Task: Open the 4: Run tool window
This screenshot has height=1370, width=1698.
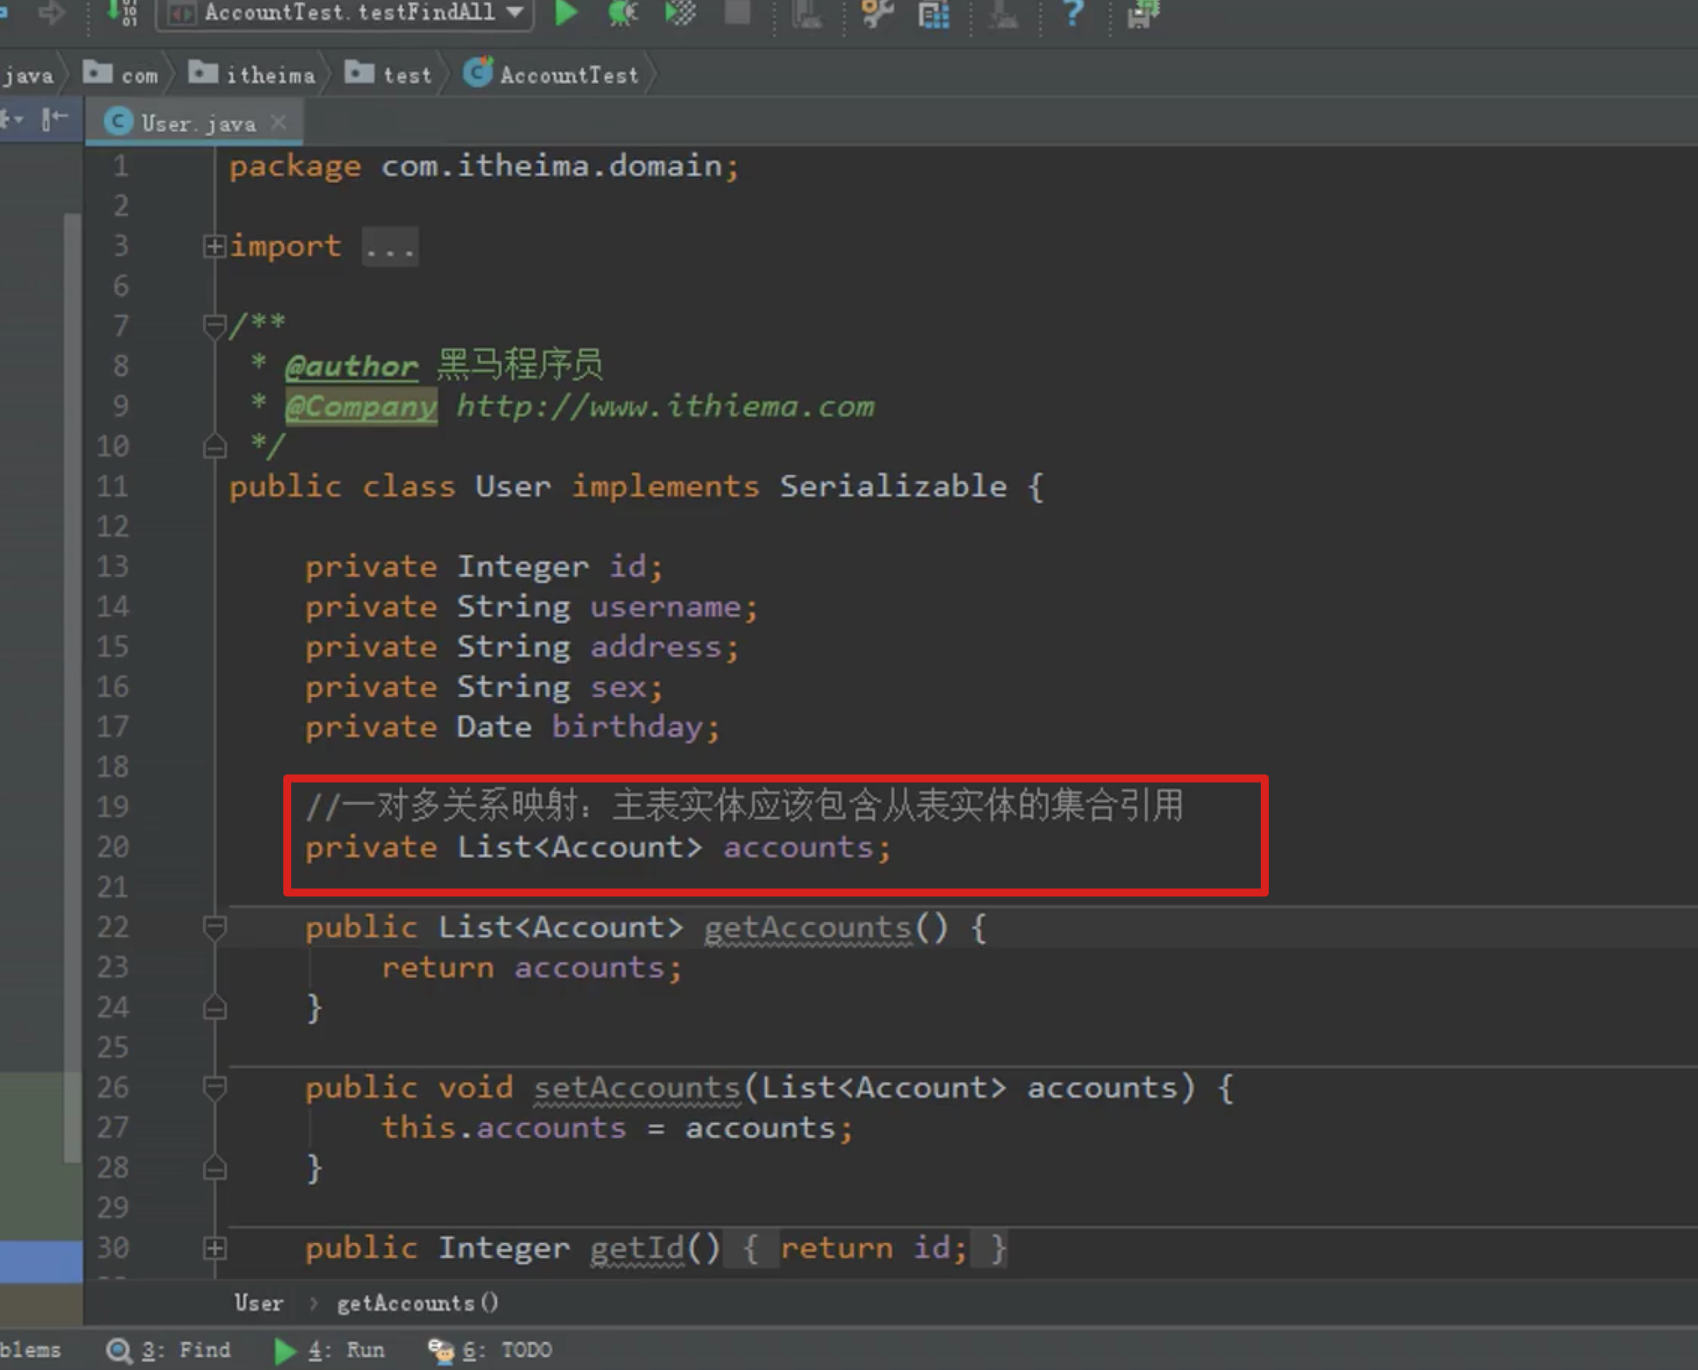Action: click(330, 1350)
